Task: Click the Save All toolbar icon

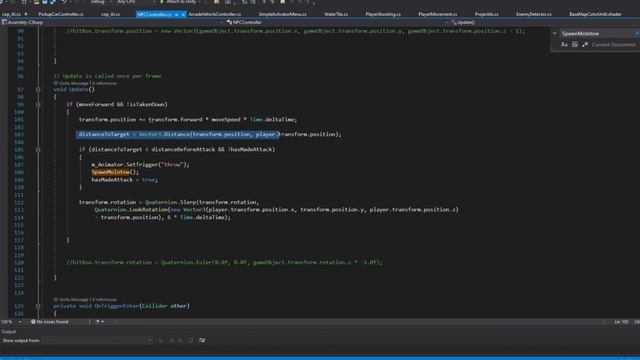Action: (x=53, y=2)
